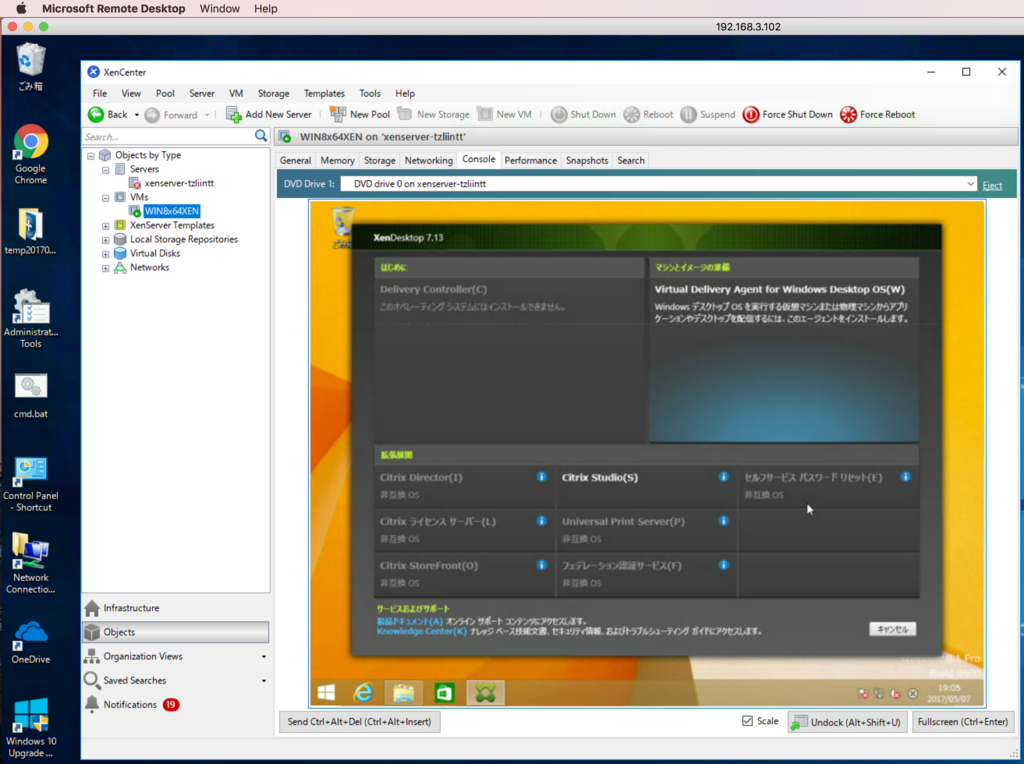1024x764 pixels.
Task: Click the Shut Down power icon
Action: coord(559,115)
